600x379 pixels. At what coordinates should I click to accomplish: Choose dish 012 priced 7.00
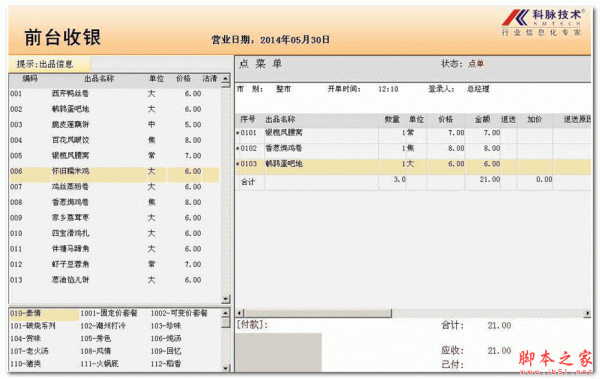pos(115,264)
